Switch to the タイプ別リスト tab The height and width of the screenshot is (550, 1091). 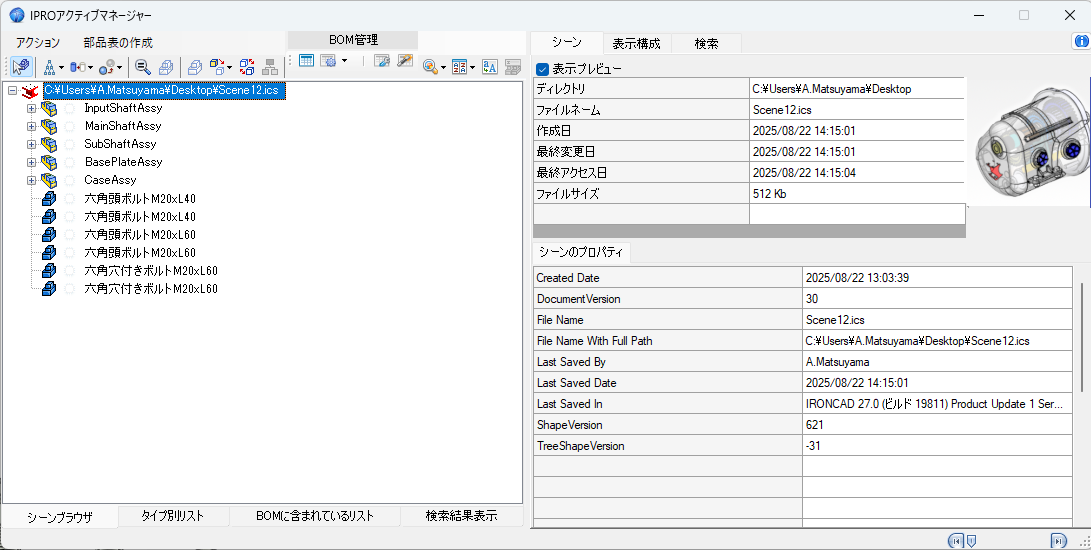(173, 516)
